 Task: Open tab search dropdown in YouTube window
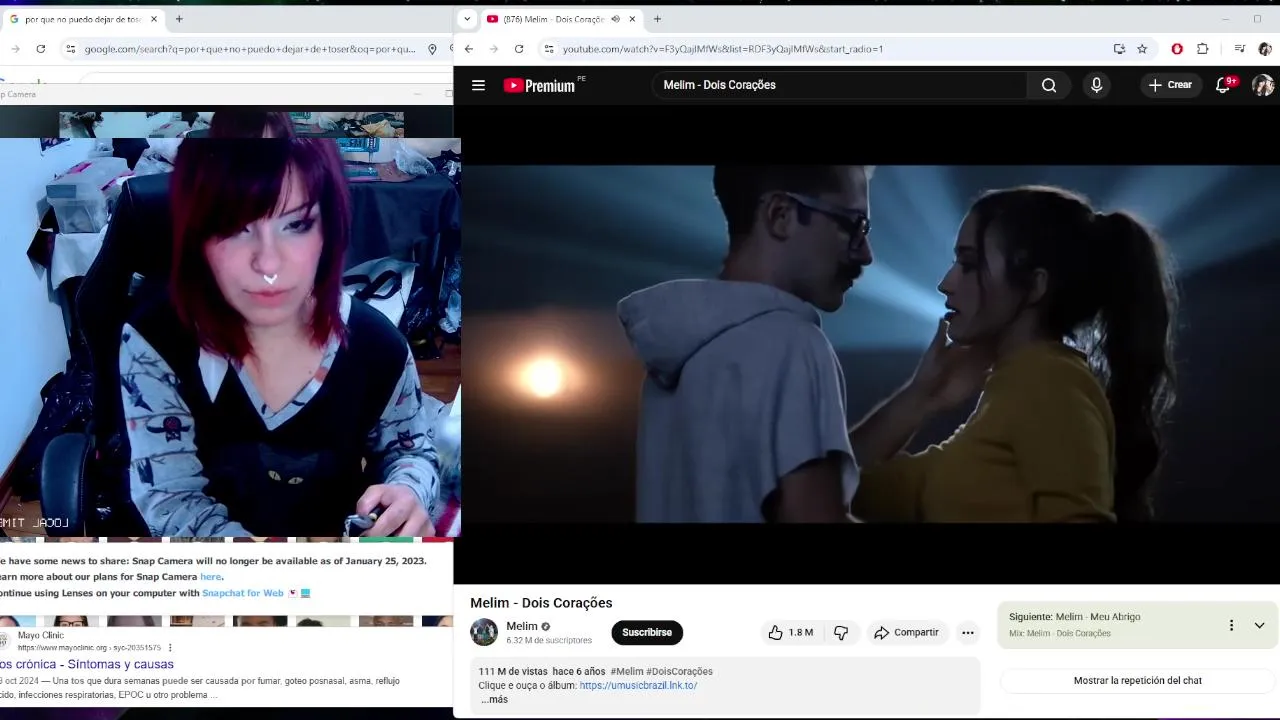click(x=467, y=19)
